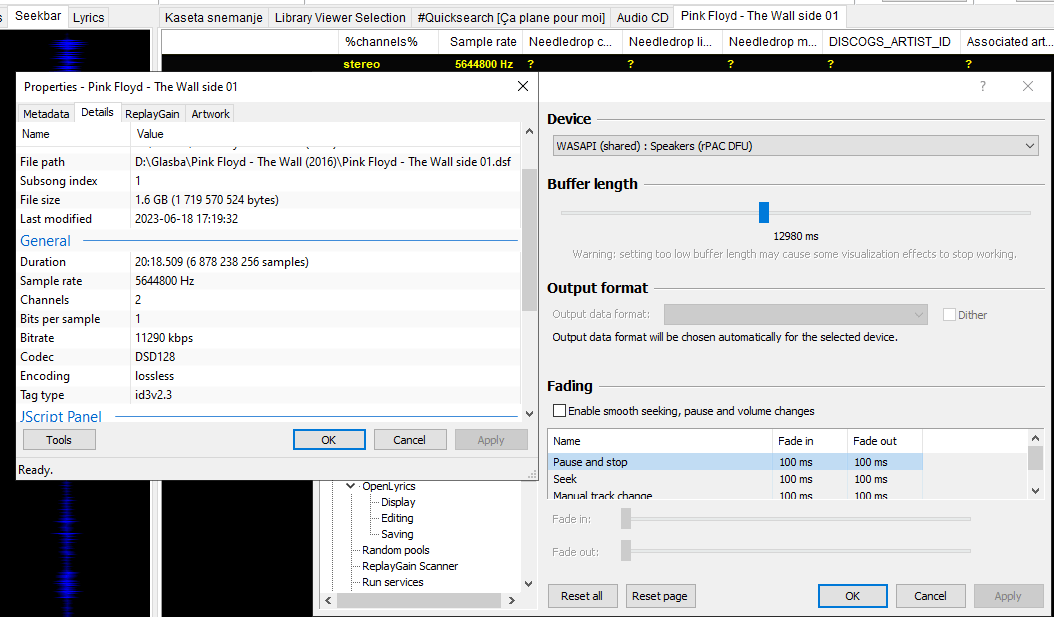Viewport: 1054px width, 617px height.
Task: Open Kaseta snemanje playlist tab
Action: (214, 17)
